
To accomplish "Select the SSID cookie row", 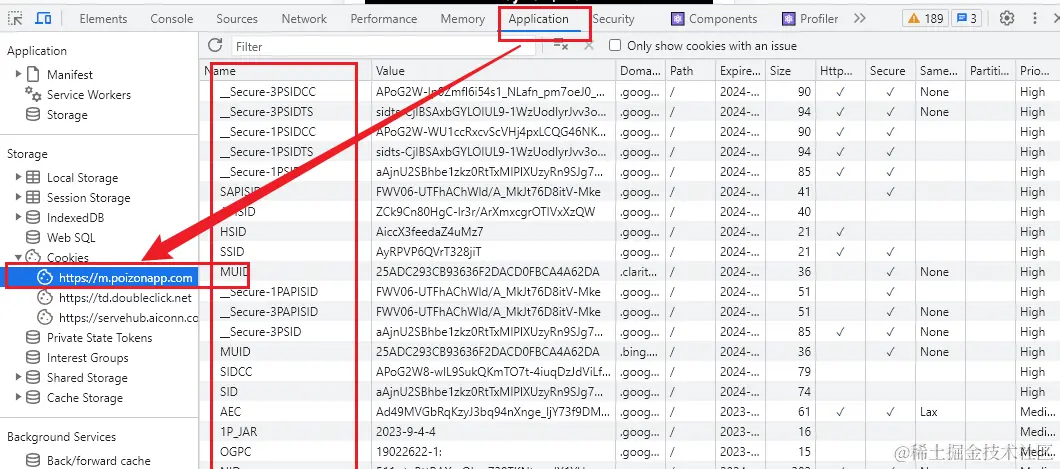I will click(629, 251).
